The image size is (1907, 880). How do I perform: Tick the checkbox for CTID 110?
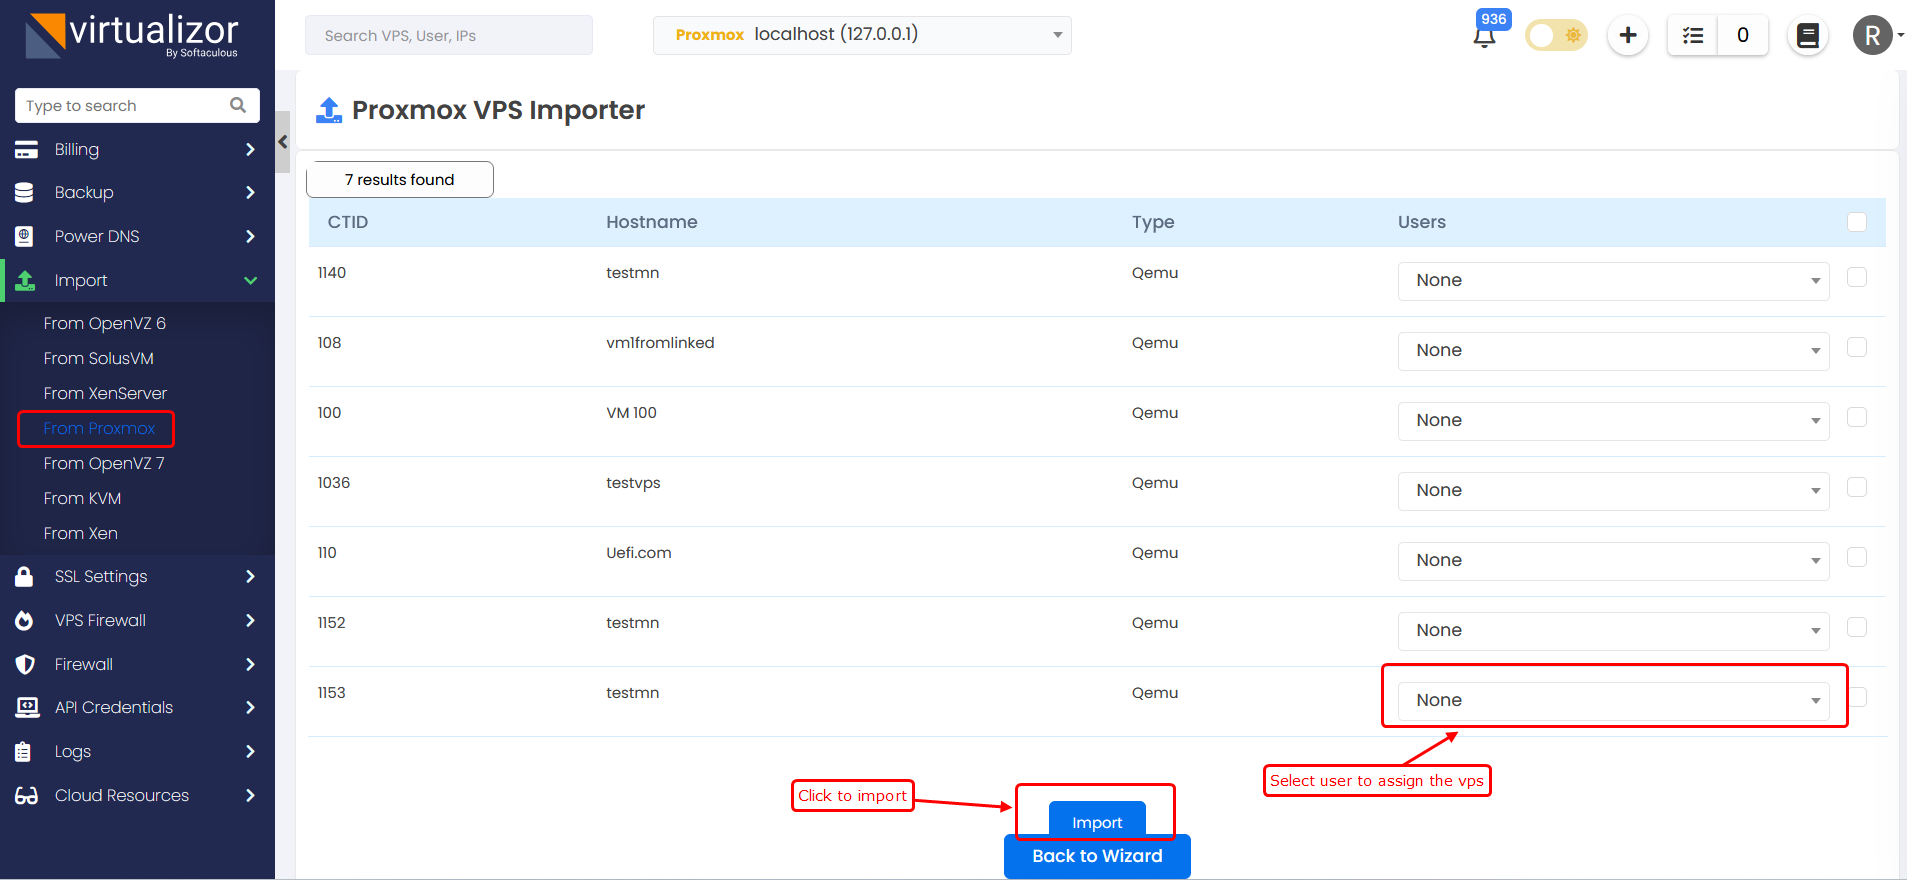1857,557
